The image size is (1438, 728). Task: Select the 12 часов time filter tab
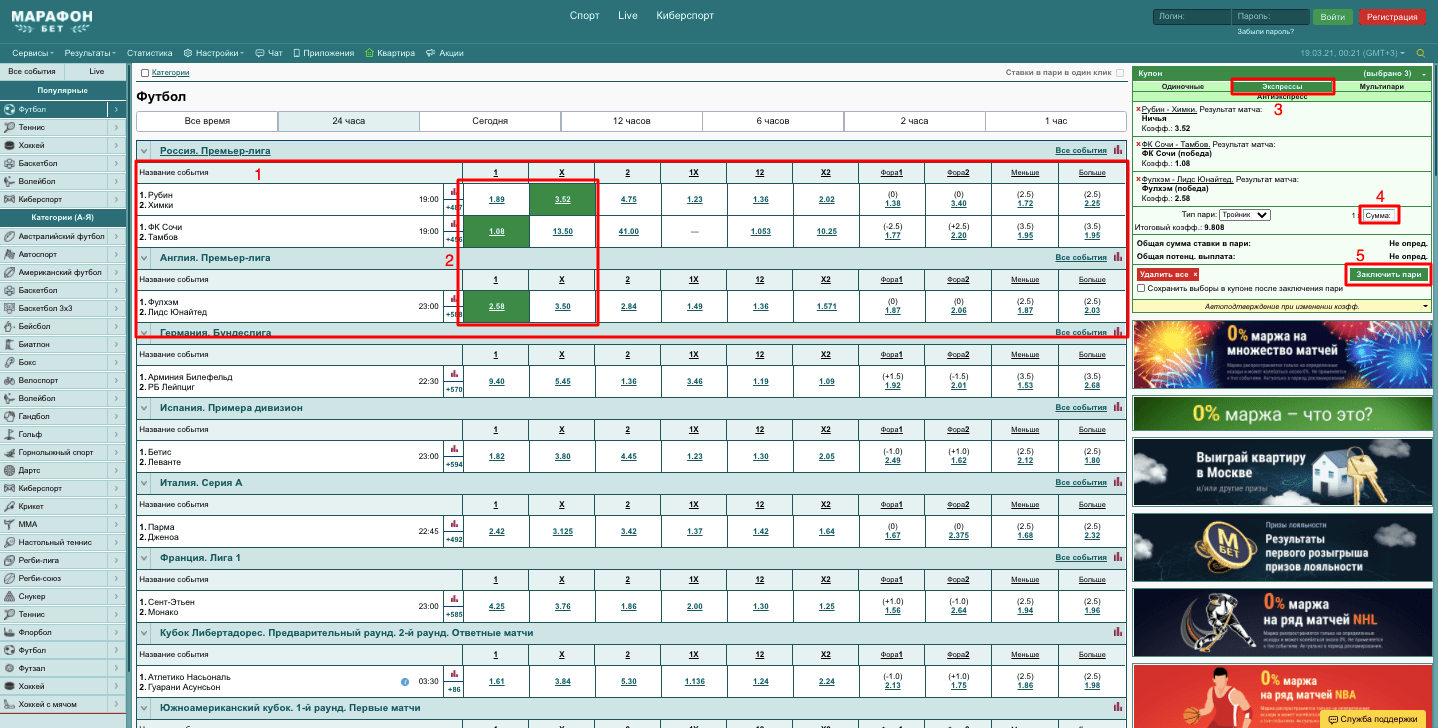[x=632, y=121]
